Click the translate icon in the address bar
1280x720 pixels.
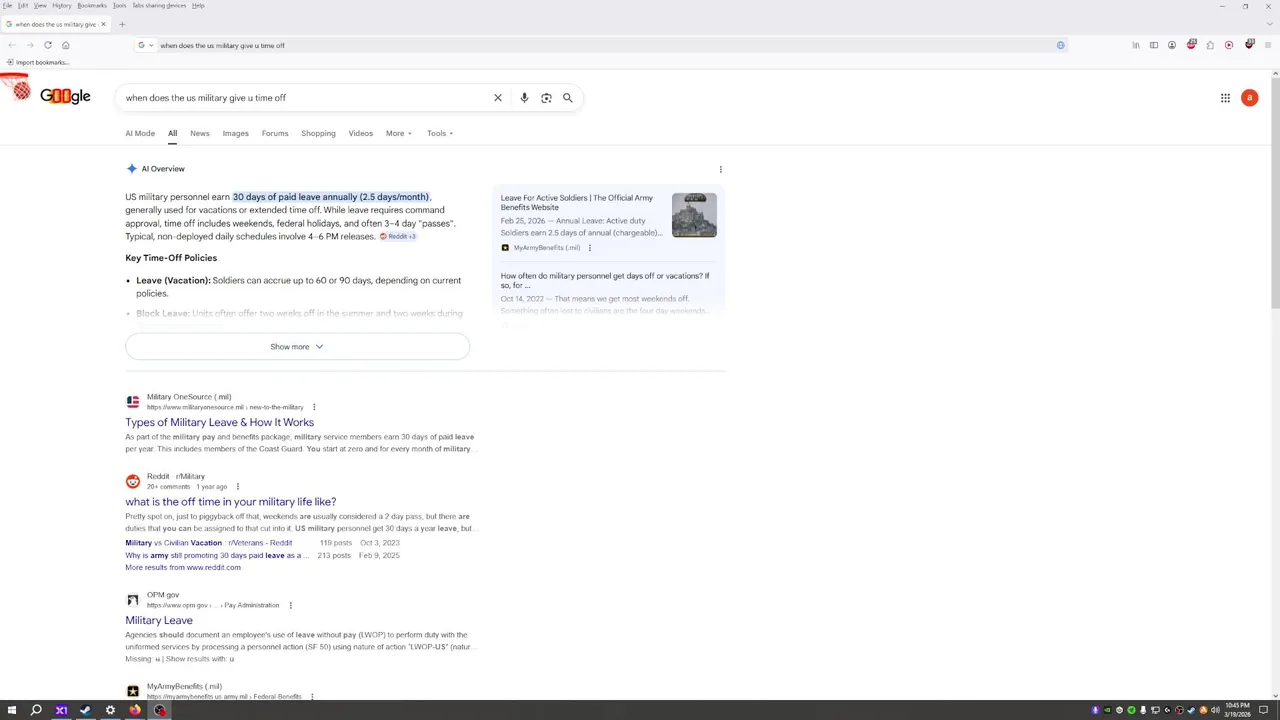pyautogui.click(x=1061, y=45)
